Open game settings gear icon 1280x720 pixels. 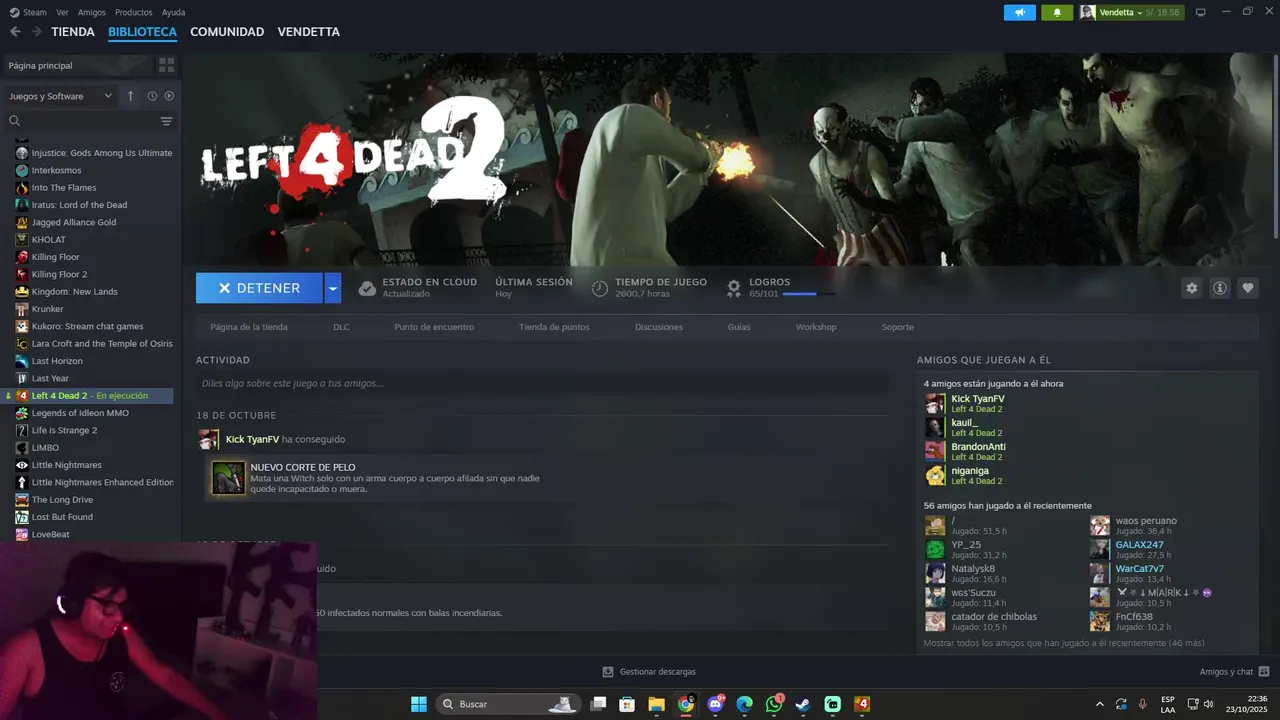(x=1191, y=288)
